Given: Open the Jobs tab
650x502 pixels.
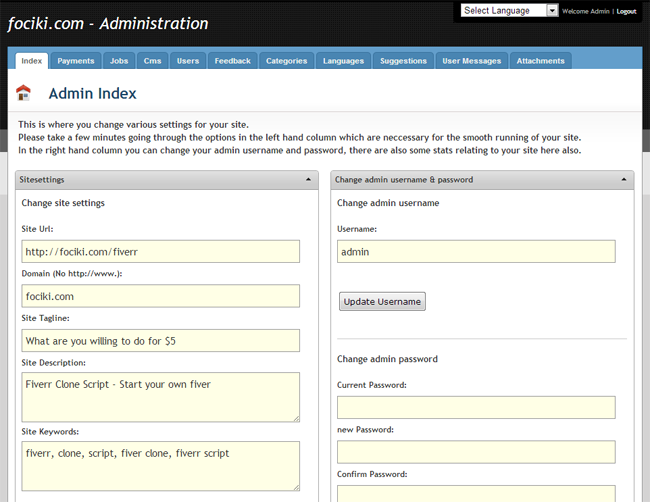Looking at the screenshot, I should click(119, 61).
